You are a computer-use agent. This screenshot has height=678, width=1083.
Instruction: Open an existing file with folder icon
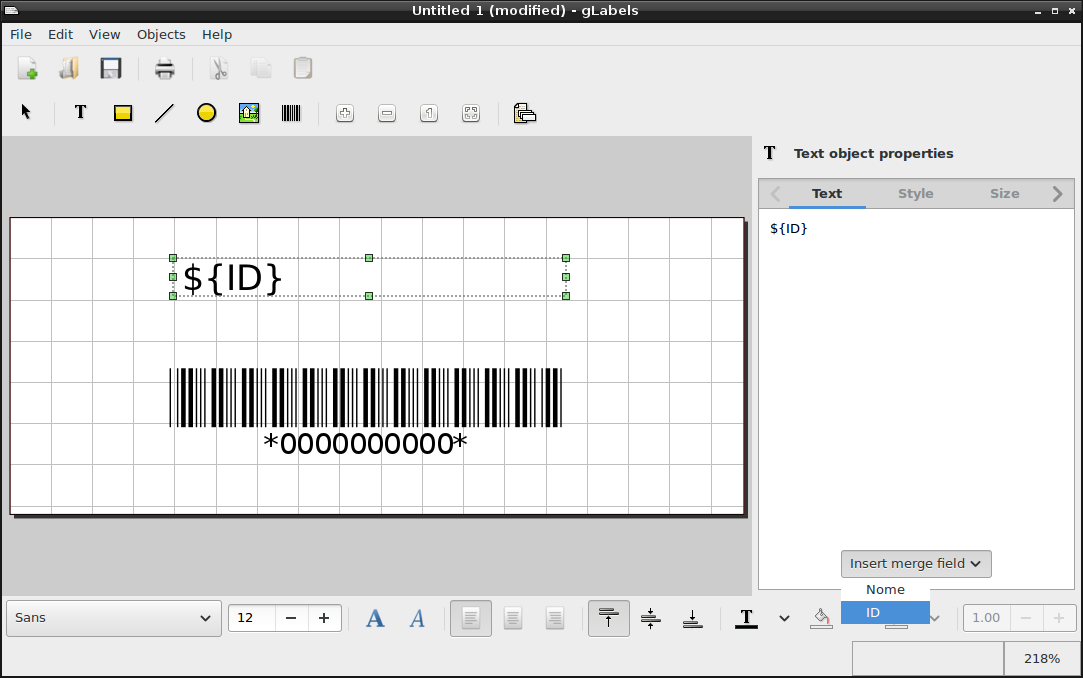69,68
